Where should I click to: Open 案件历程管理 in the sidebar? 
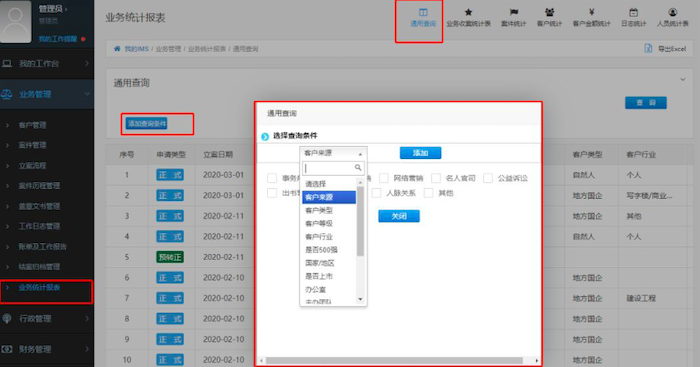tap(39, 186)
